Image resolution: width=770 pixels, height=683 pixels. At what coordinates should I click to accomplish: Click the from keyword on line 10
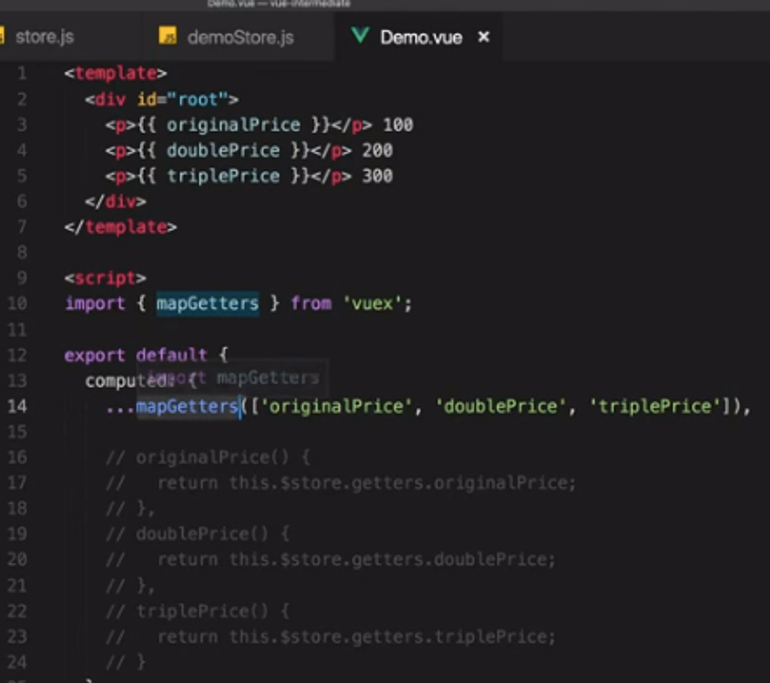(311, 303)
